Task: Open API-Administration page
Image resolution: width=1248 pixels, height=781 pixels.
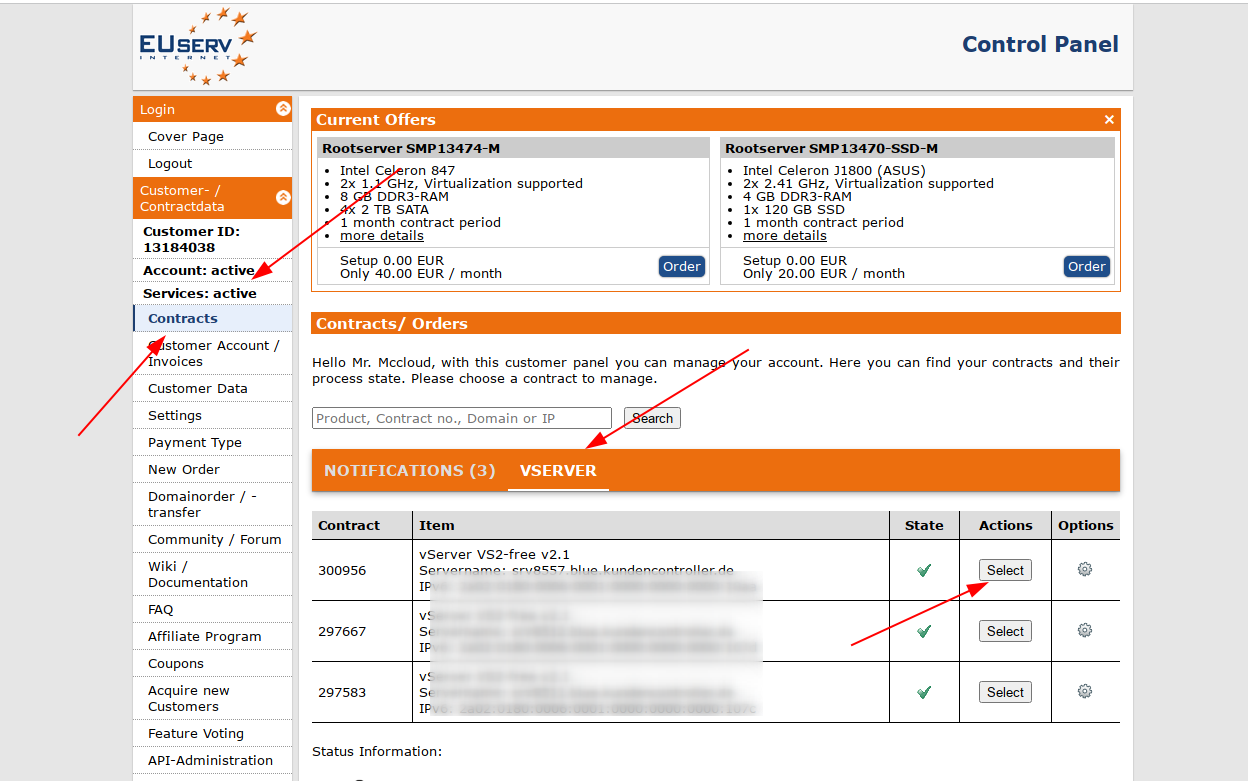Action: (212, 760)
